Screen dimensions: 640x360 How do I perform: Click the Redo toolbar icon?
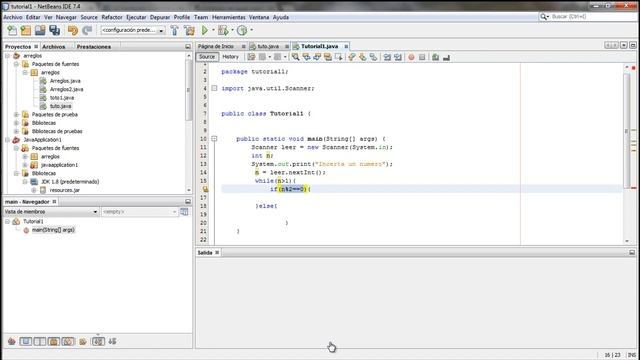87,30
